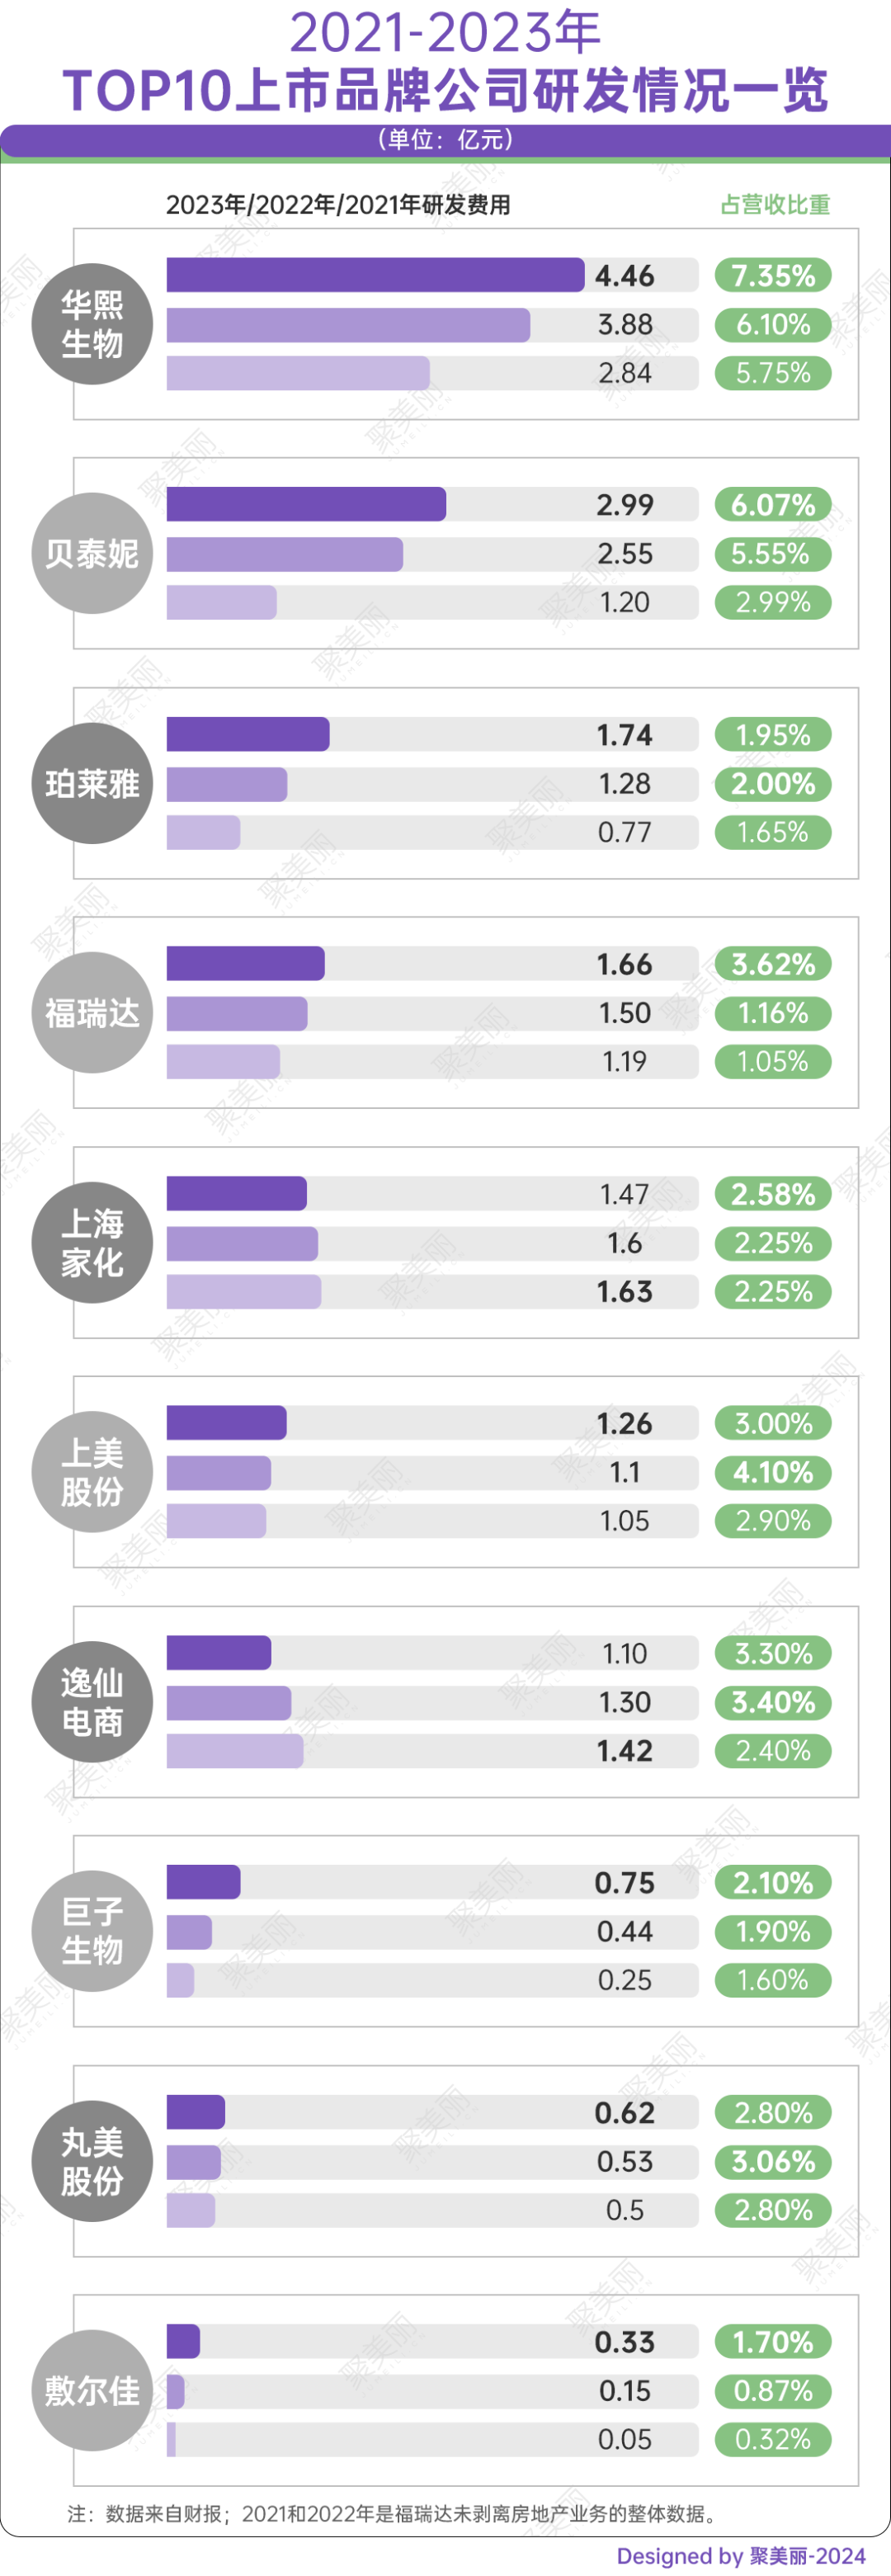The image size is (891, 2576).
Task: Click the 丸美股份 circle badge
Action: [92, 2161]
